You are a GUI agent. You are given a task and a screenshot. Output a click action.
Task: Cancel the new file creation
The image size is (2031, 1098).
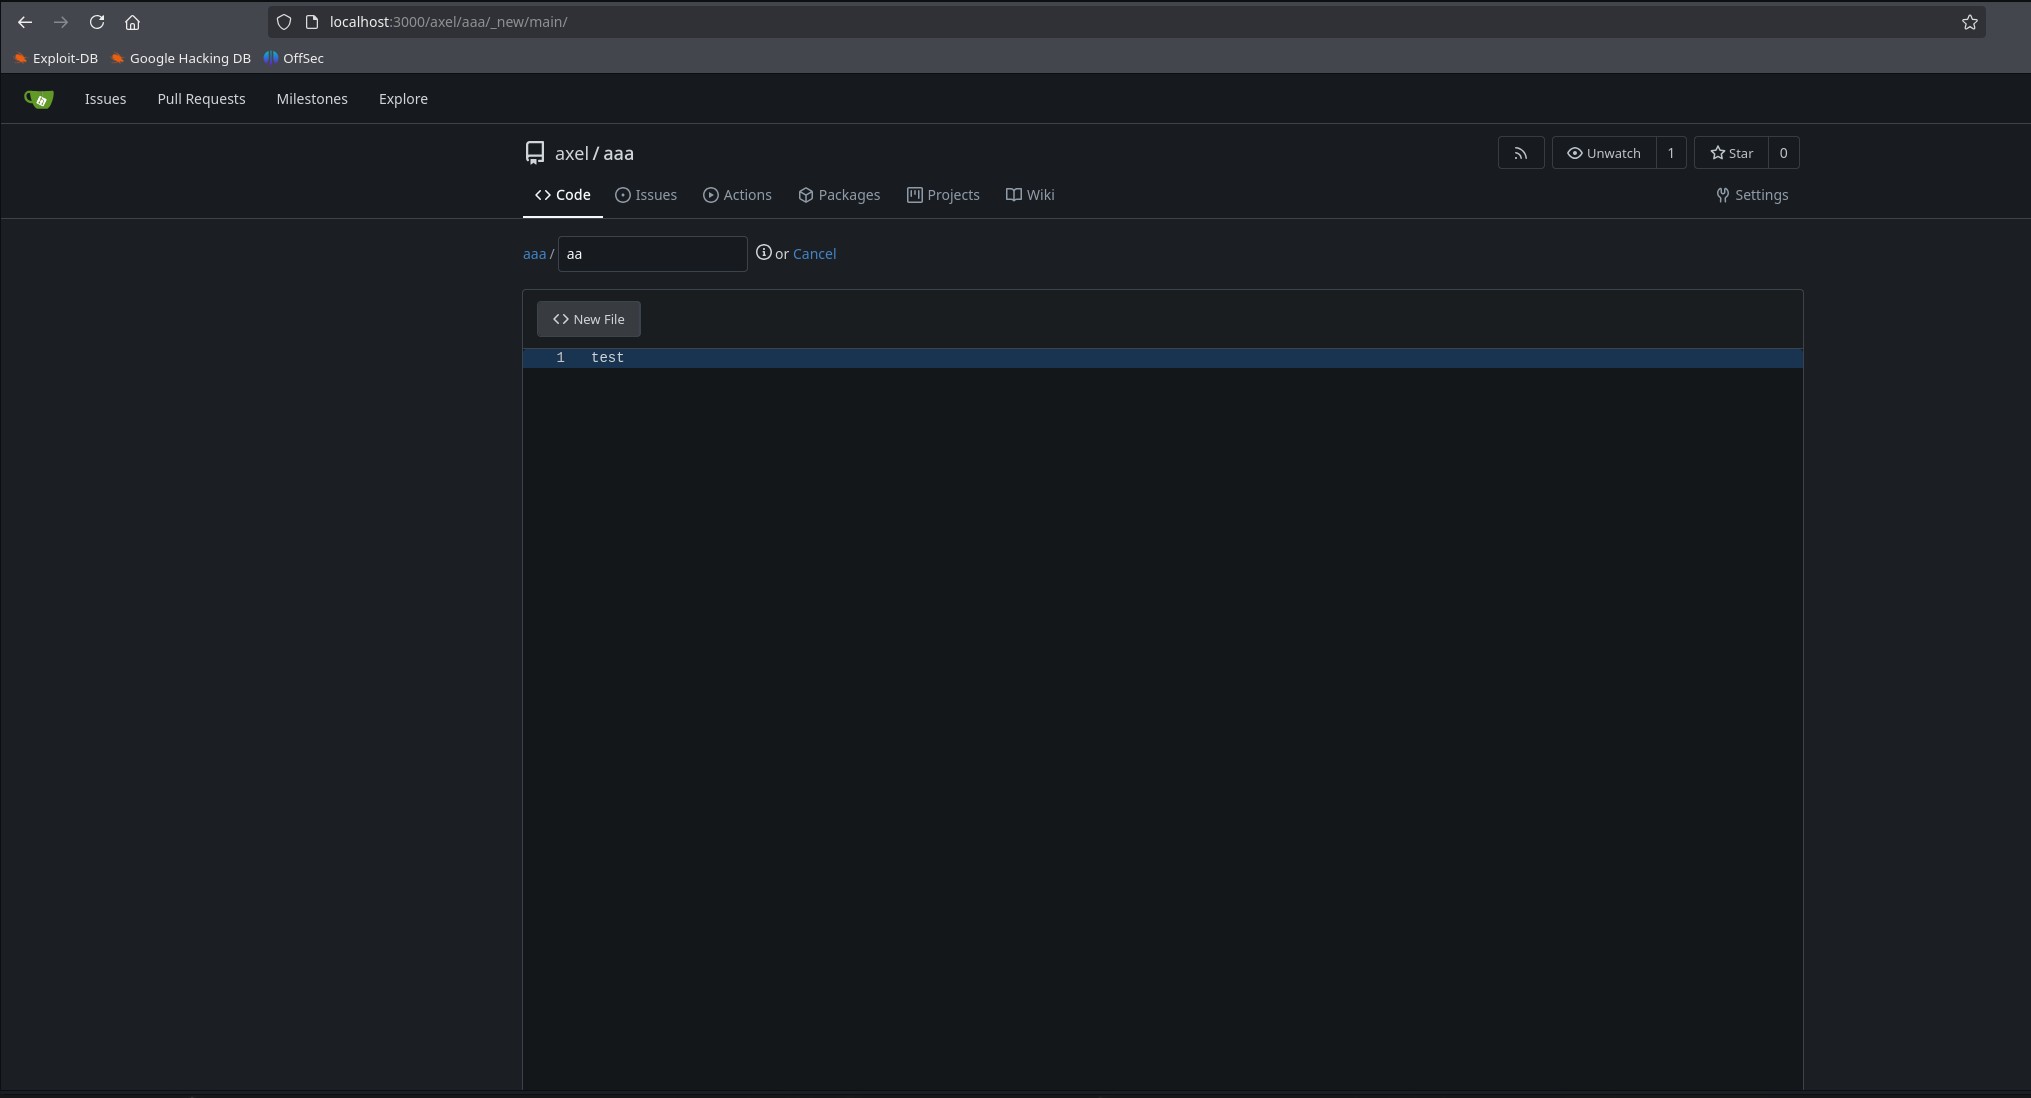point(814,254)
